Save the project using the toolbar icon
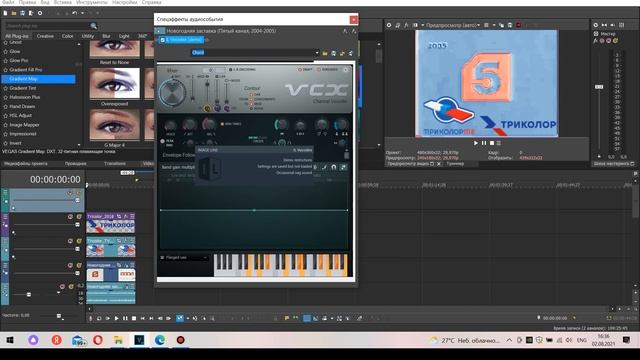The image size is (640, 360). (22, 13)
